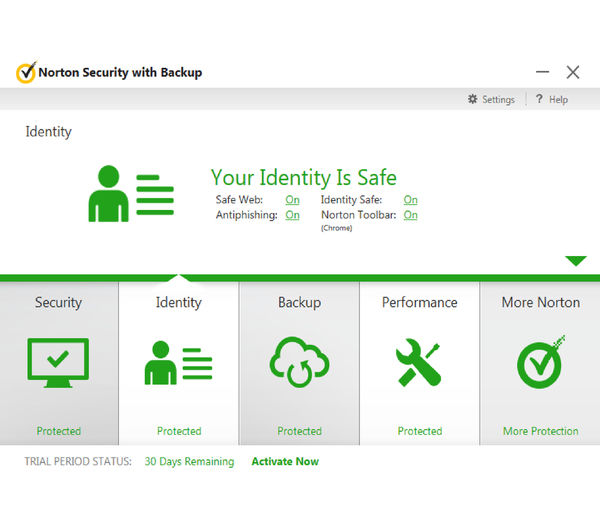The image size is (600, 532).
Task: Click the Safe Web label
Action: pyautogui.click(x=239, y=200)
